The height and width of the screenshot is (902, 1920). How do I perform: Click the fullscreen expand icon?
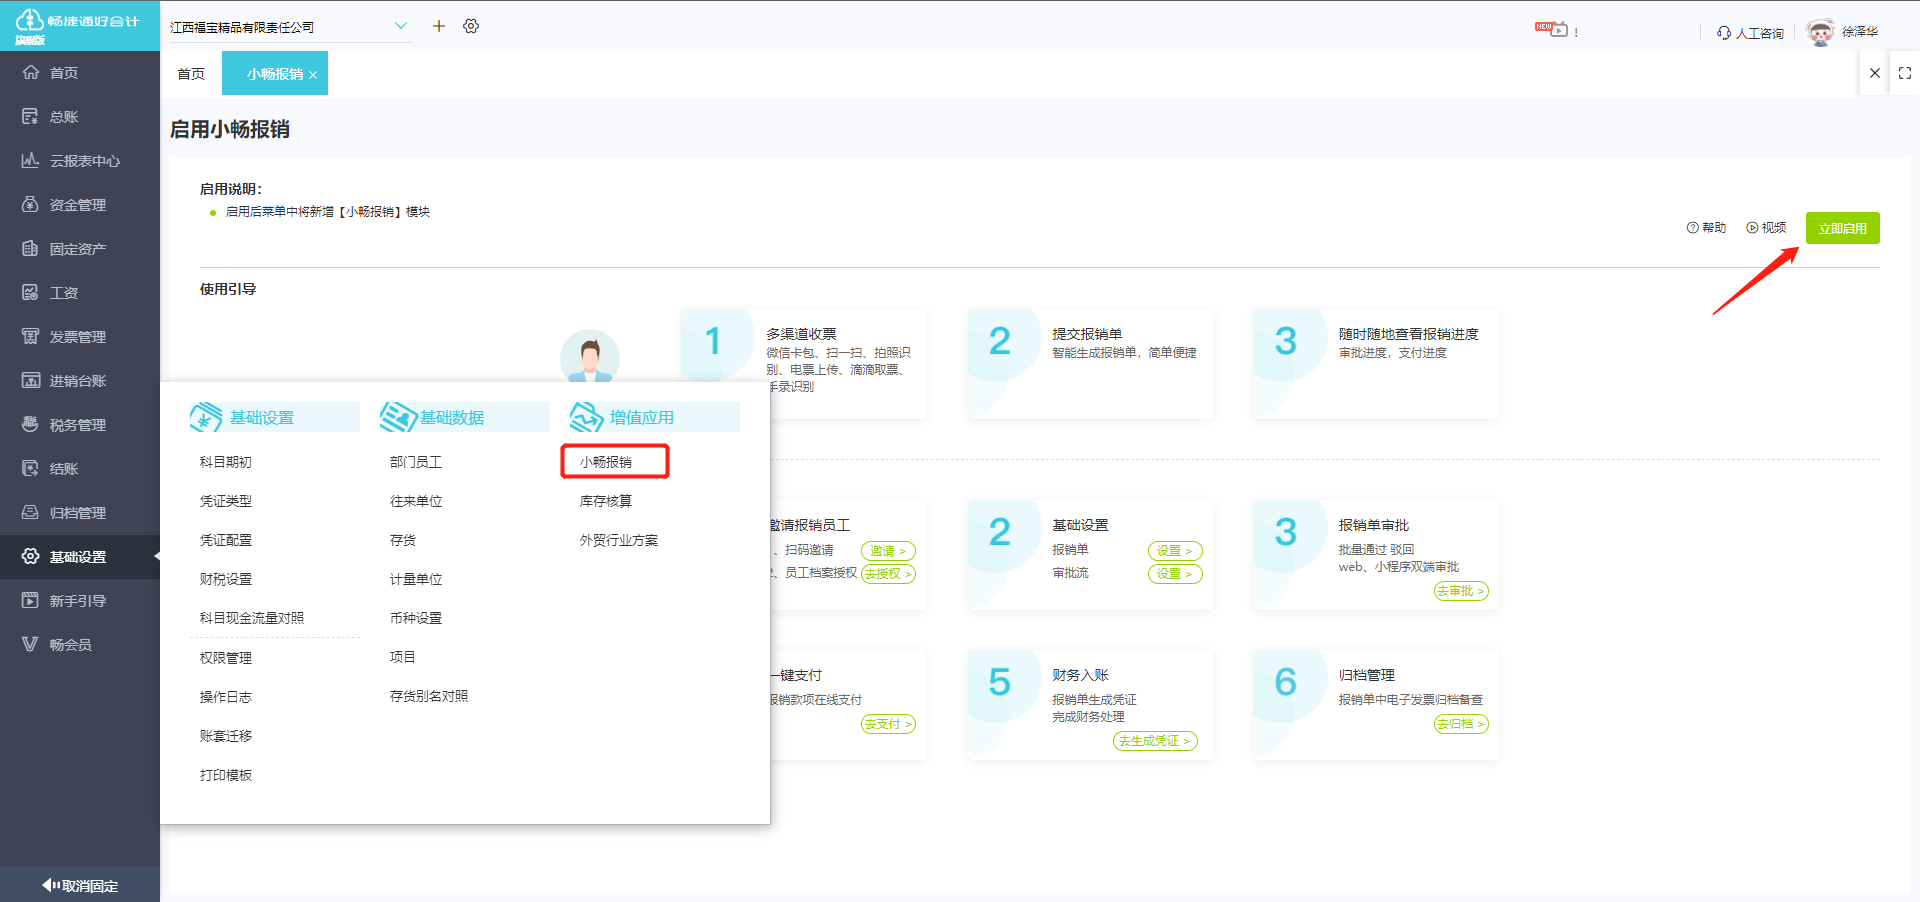coord(1904,73)
